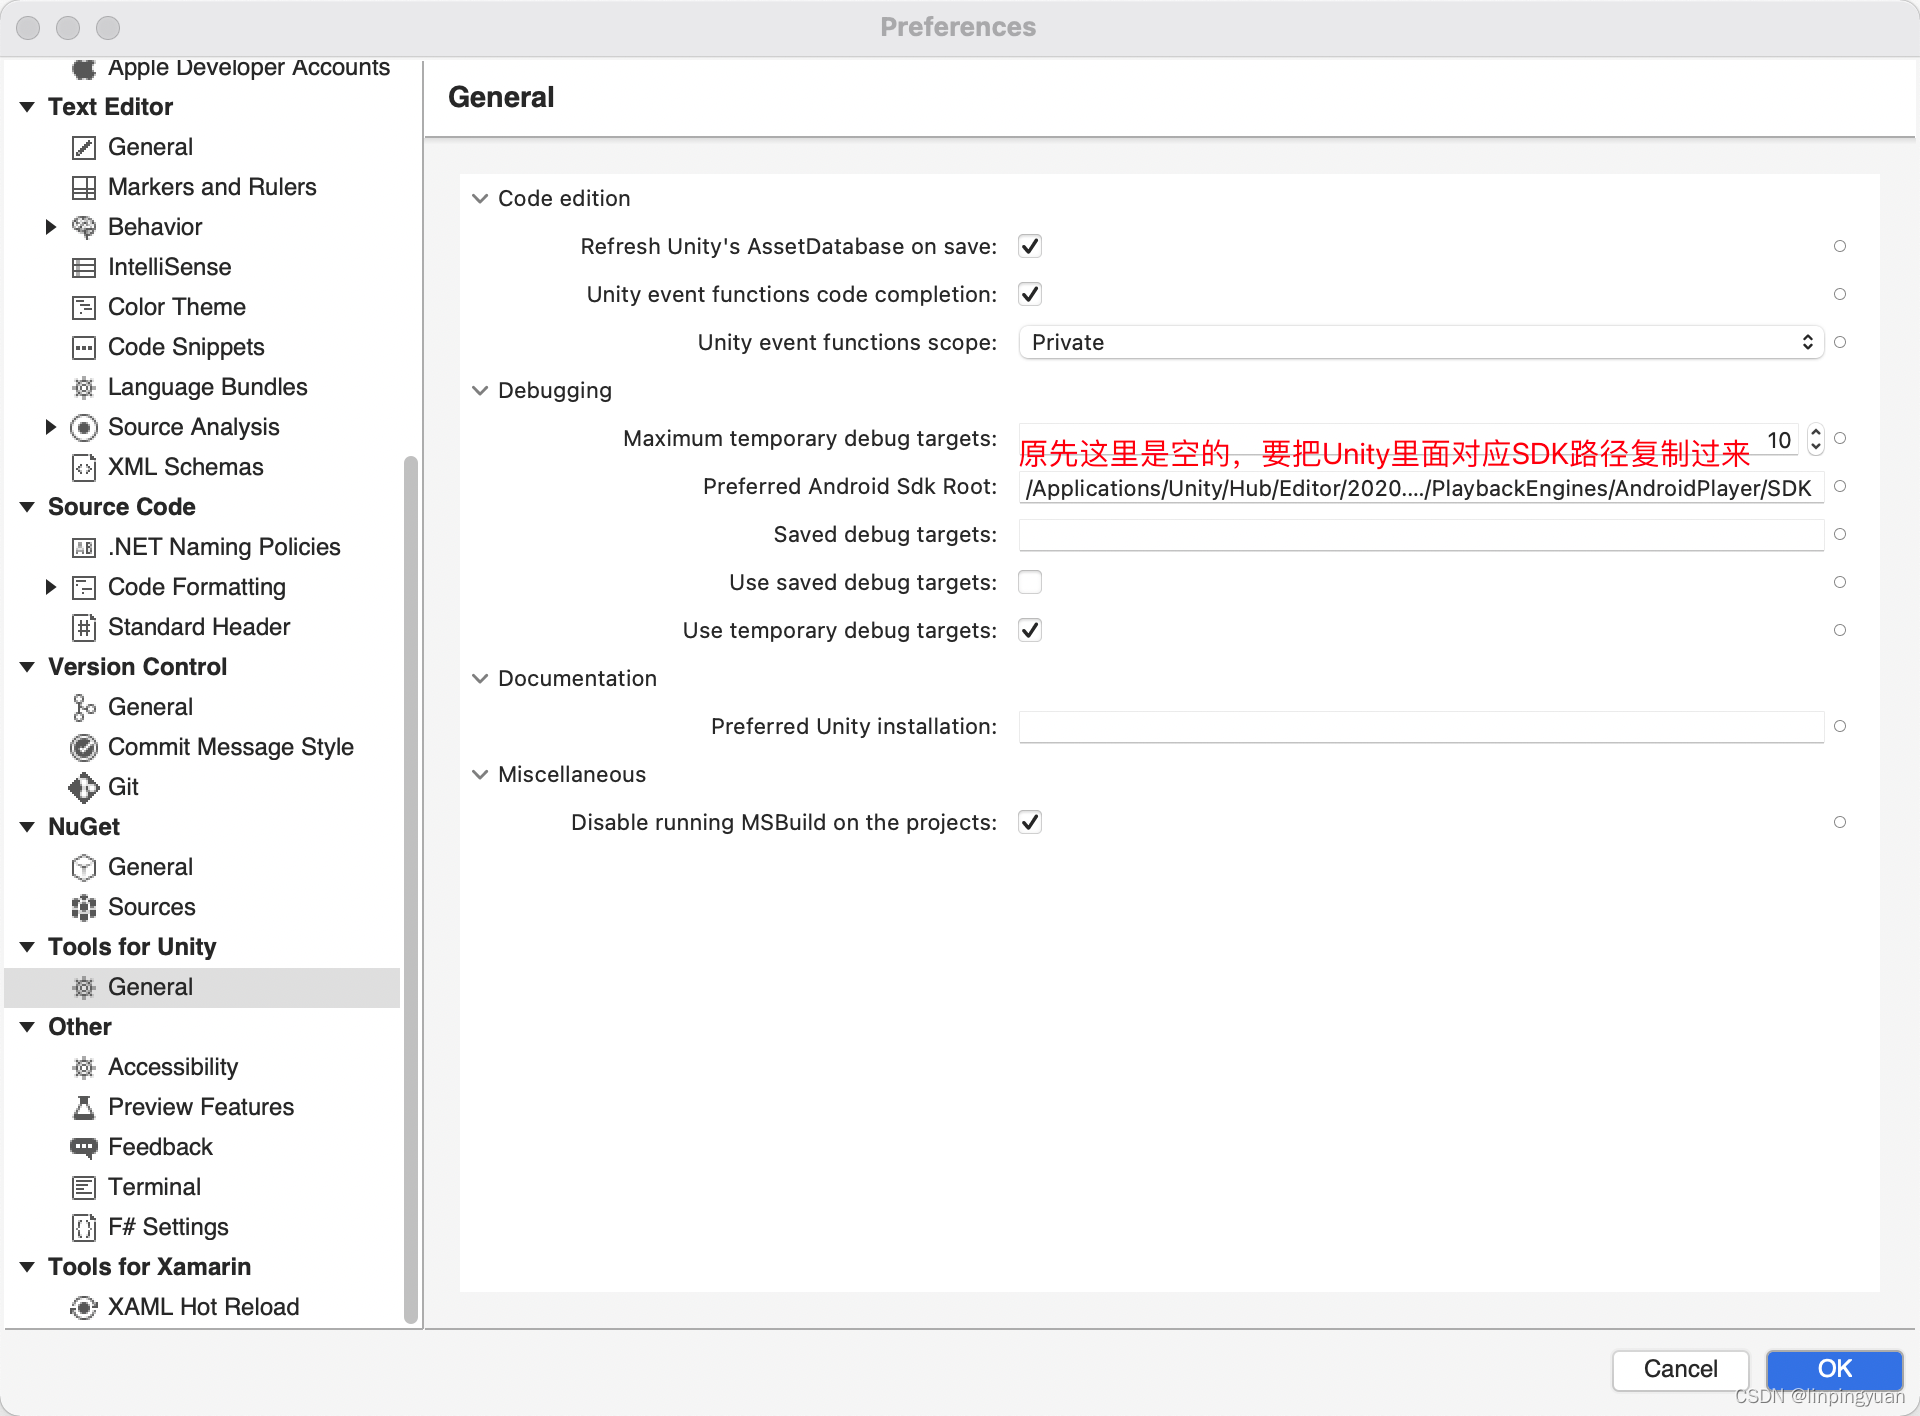
Task: Open Unity event functions scope dropdown
Action: [x=1420, y=342]
